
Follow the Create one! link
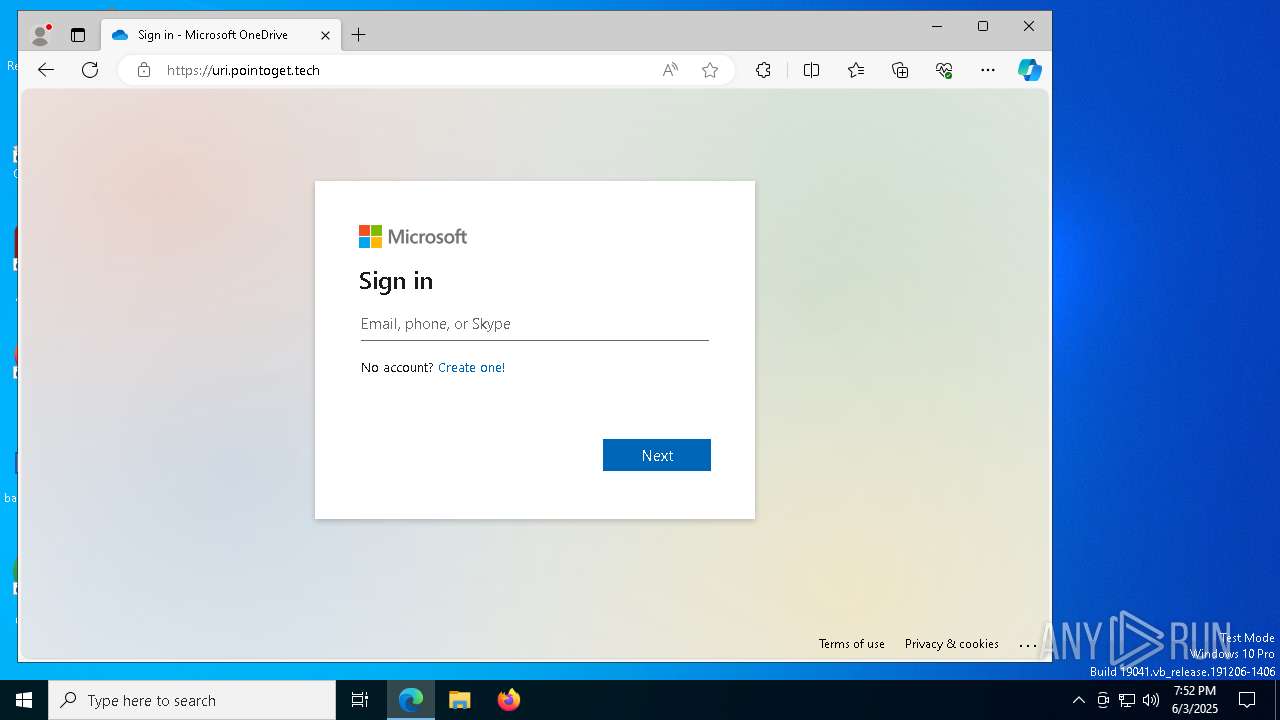(471, 367)
